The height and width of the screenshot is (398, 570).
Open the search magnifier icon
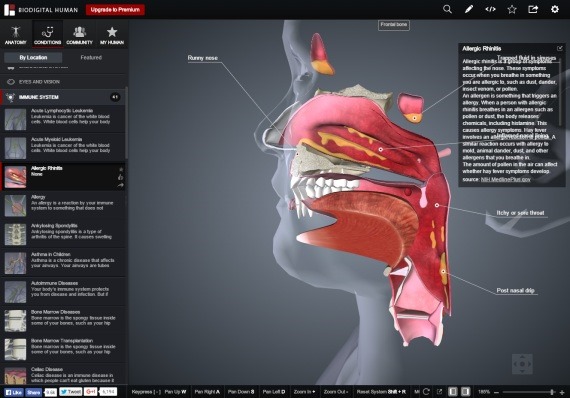coord(447,9)
